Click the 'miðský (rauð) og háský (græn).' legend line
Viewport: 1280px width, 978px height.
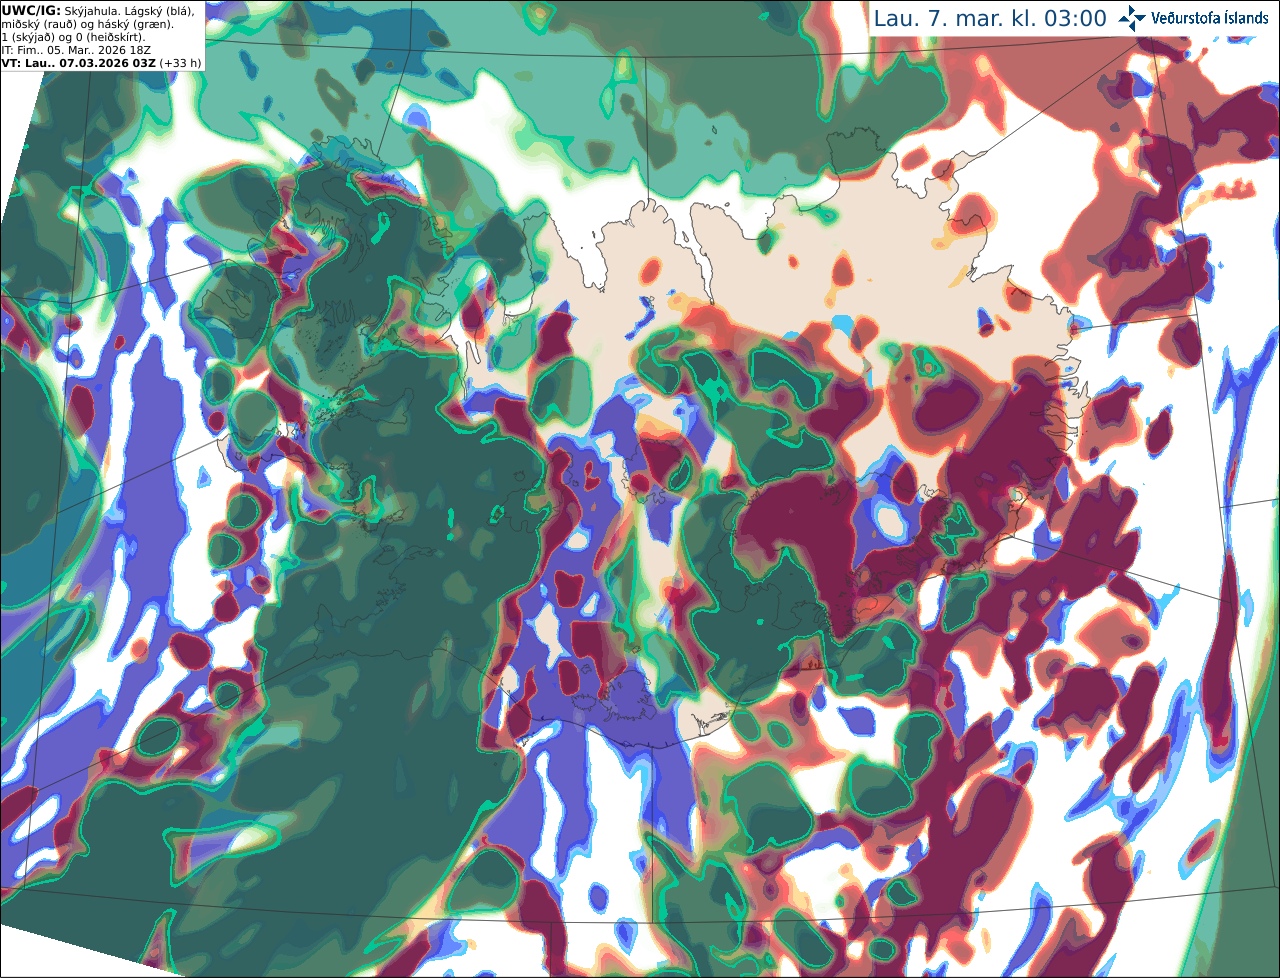click(x=87, y=23)
